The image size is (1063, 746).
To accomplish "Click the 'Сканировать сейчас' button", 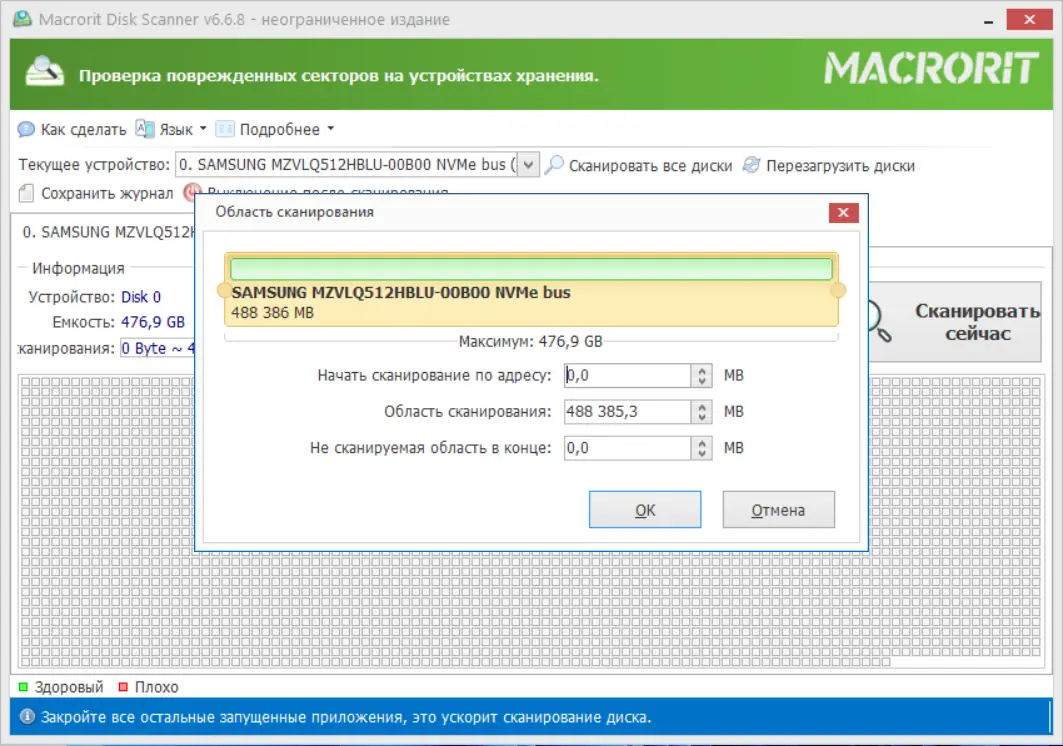I will [x=955, y=322].
